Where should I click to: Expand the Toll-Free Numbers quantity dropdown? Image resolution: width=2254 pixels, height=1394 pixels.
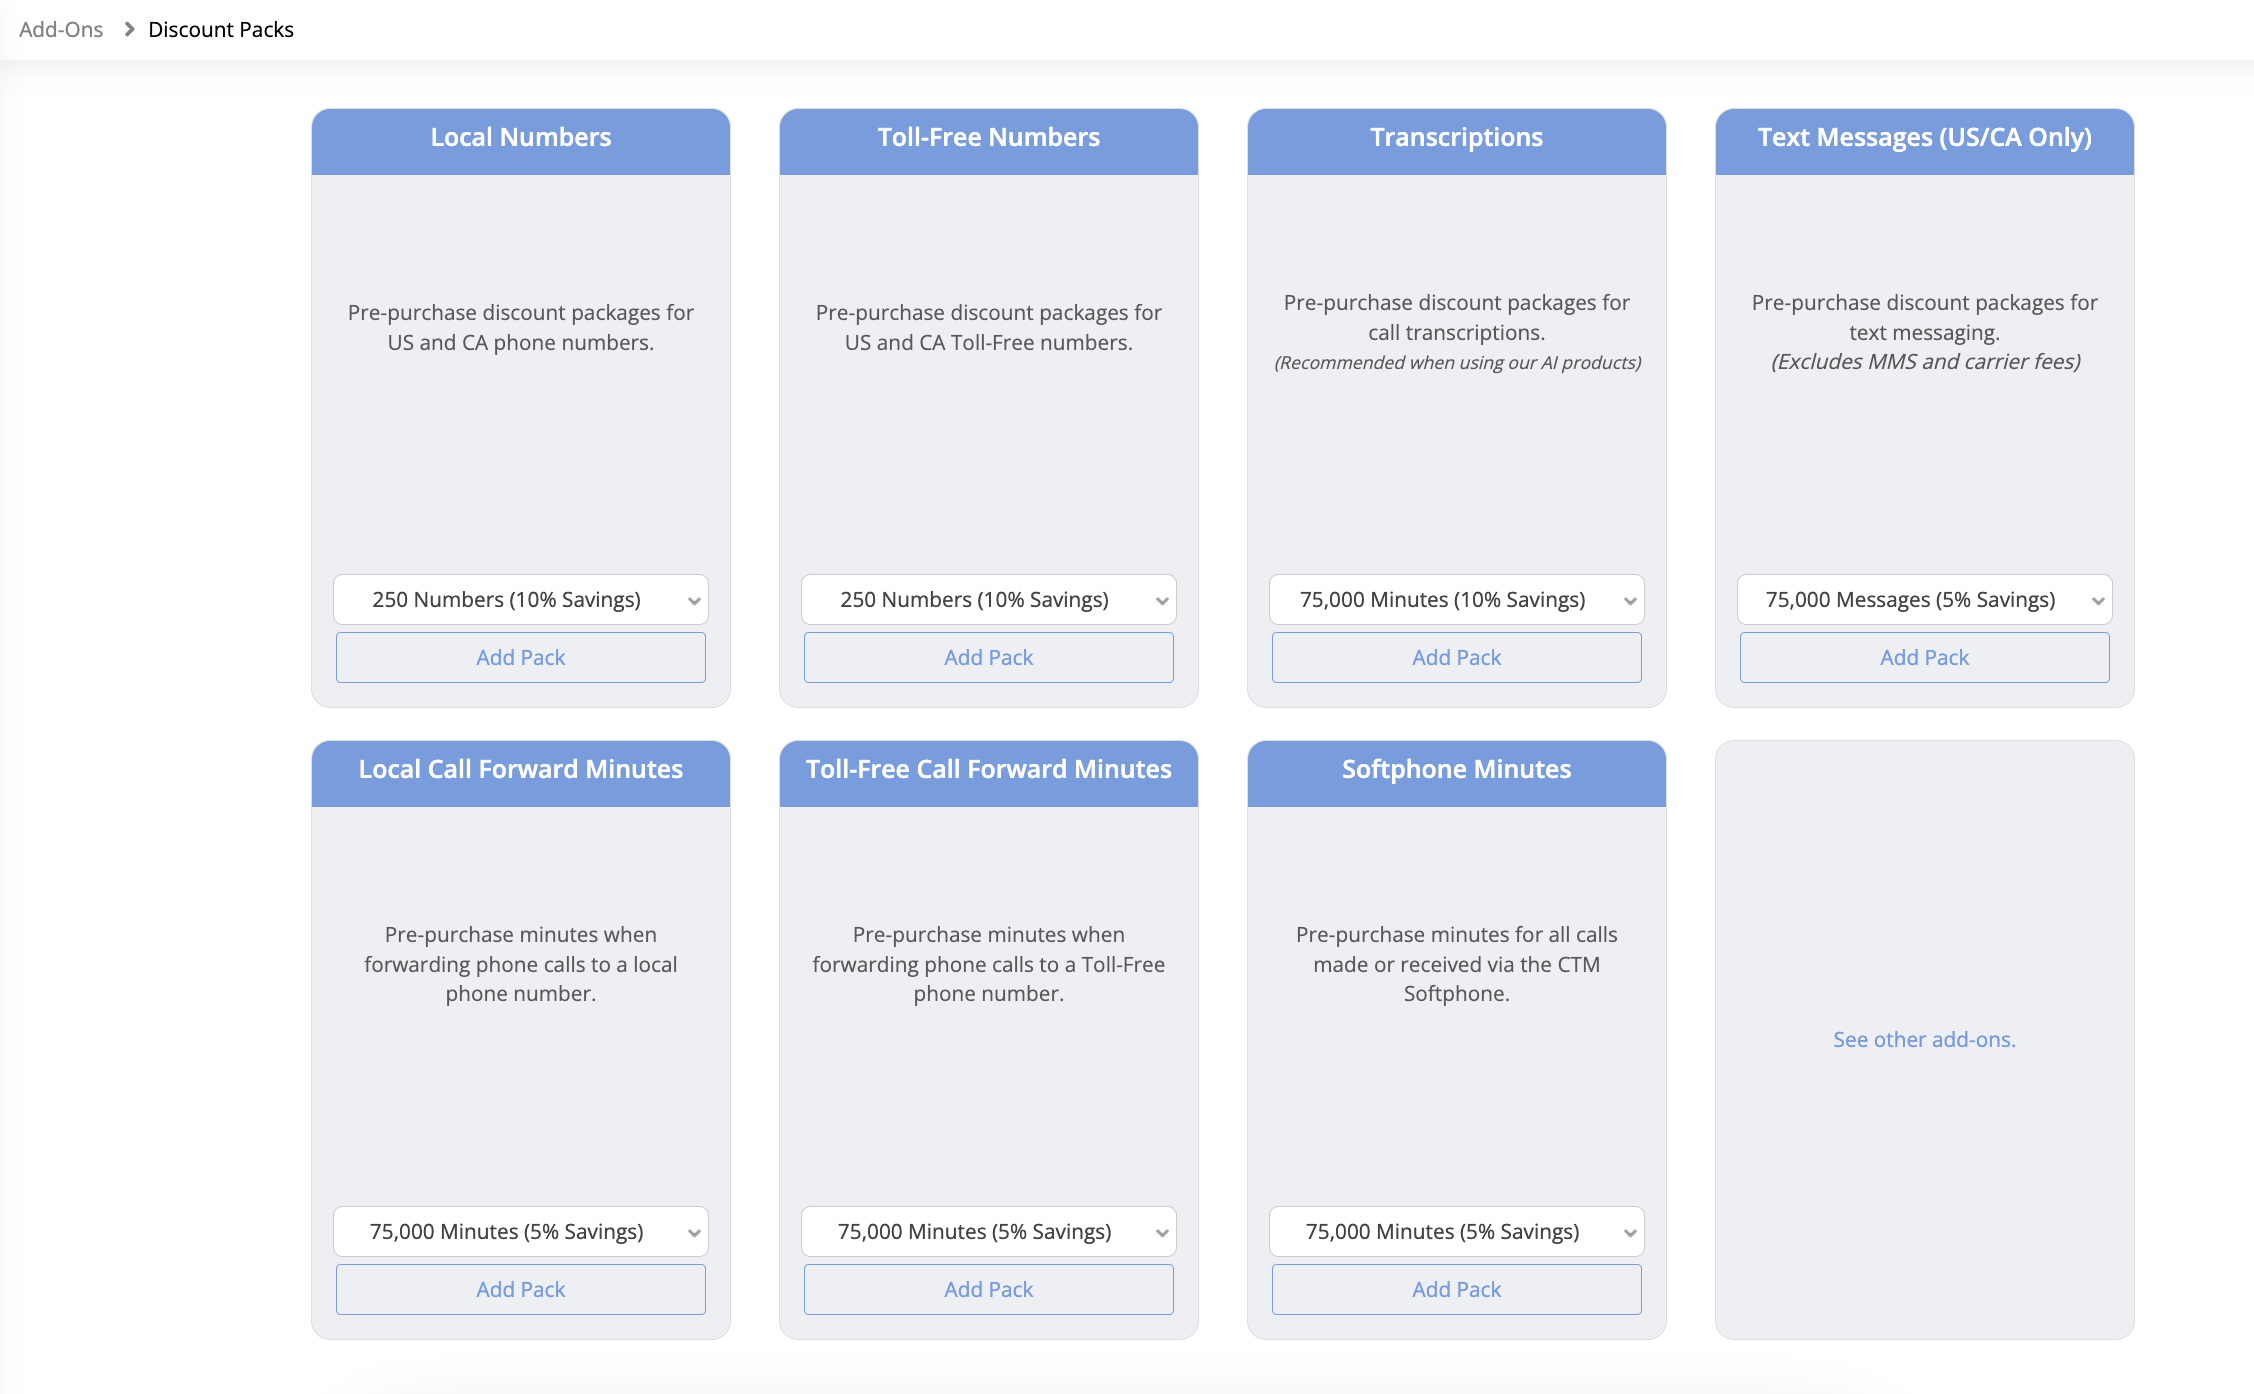click(988, 600)
